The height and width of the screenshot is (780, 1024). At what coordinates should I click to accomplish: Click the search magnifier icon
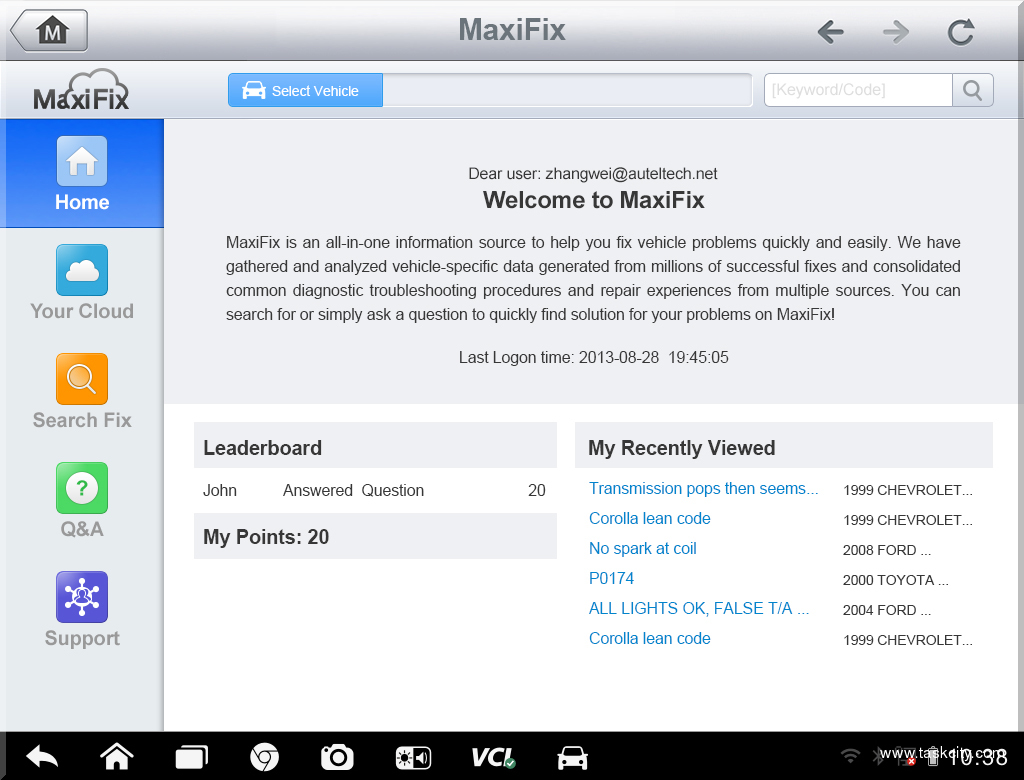971,90
